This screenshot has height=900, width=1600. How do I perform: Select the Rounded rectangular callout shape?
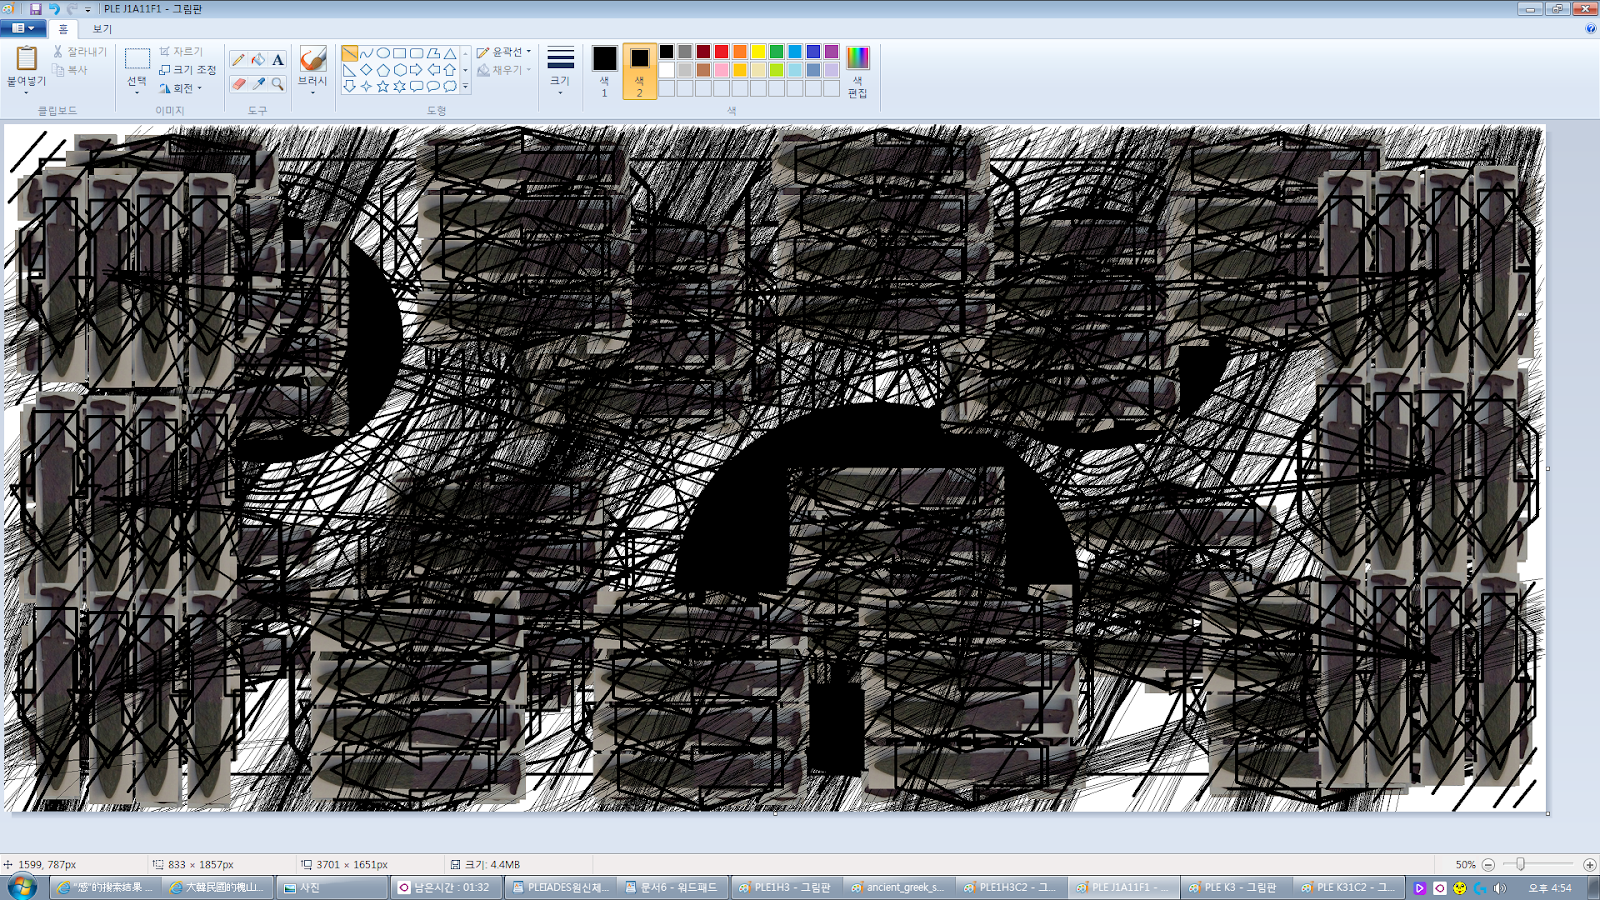point(416,86)
